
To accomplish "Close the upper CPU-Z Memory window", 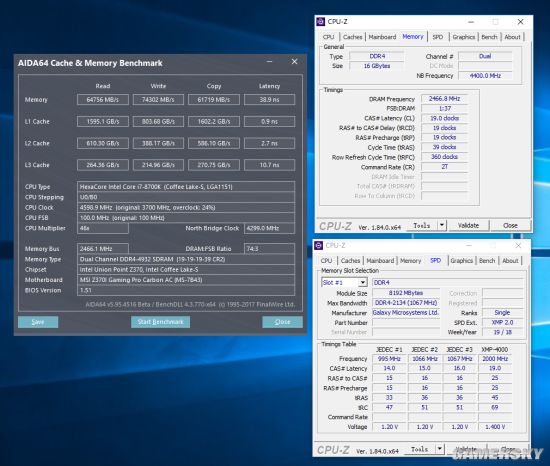I will tap(521, 22).
